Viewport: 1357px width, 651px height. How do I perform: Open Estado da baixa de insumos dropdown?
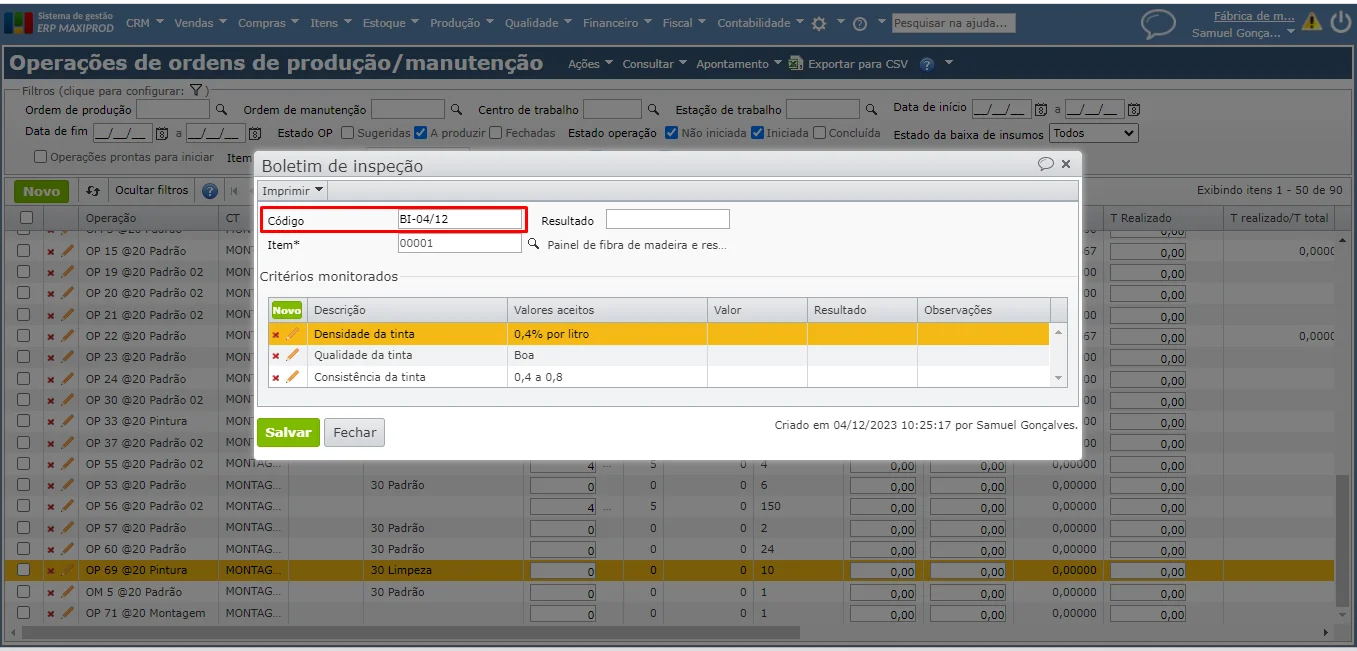pos(1094,133)
